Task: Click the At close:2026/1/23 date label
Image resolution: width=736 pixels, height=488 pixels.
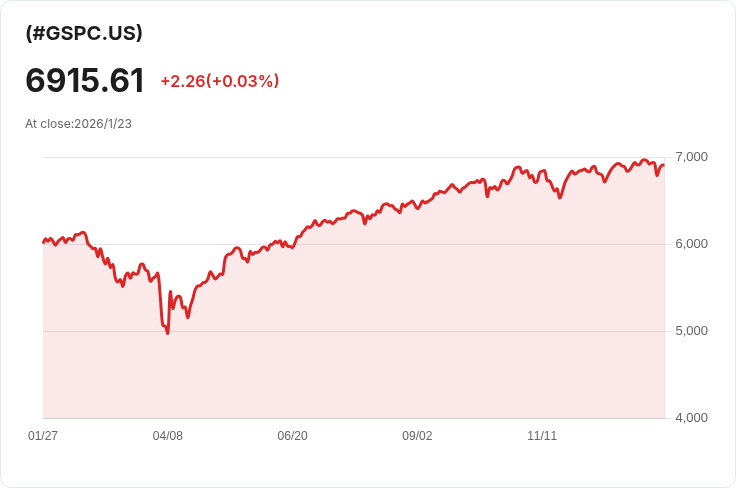Action: coord(78,124)
